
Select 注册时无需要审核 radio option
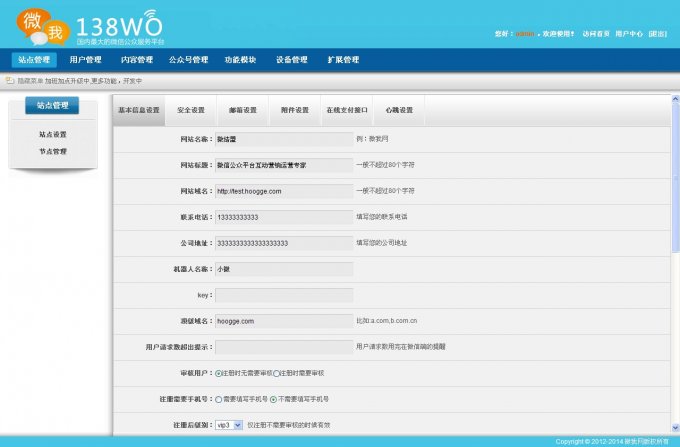click(x=219, y=373)
